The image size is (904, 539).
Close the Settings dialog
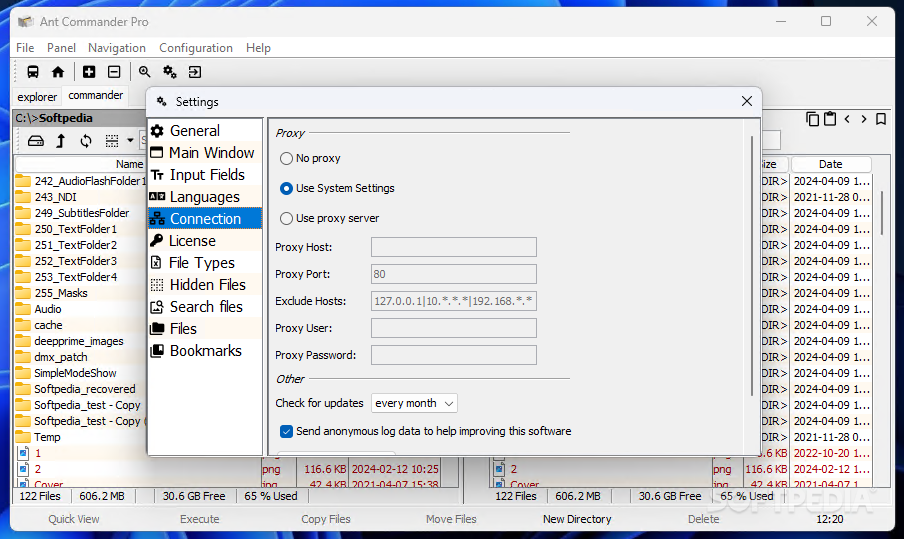747,101
